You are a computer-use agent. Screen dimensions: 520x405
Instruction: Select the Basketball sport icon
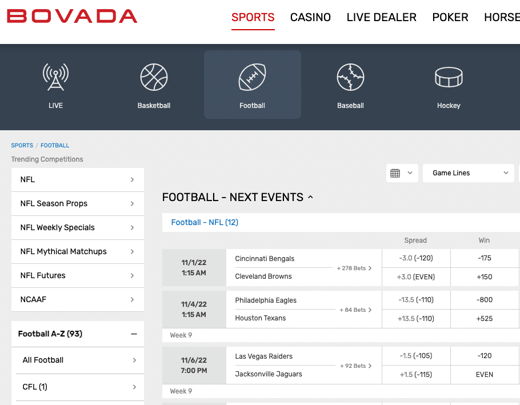(154, 77)
